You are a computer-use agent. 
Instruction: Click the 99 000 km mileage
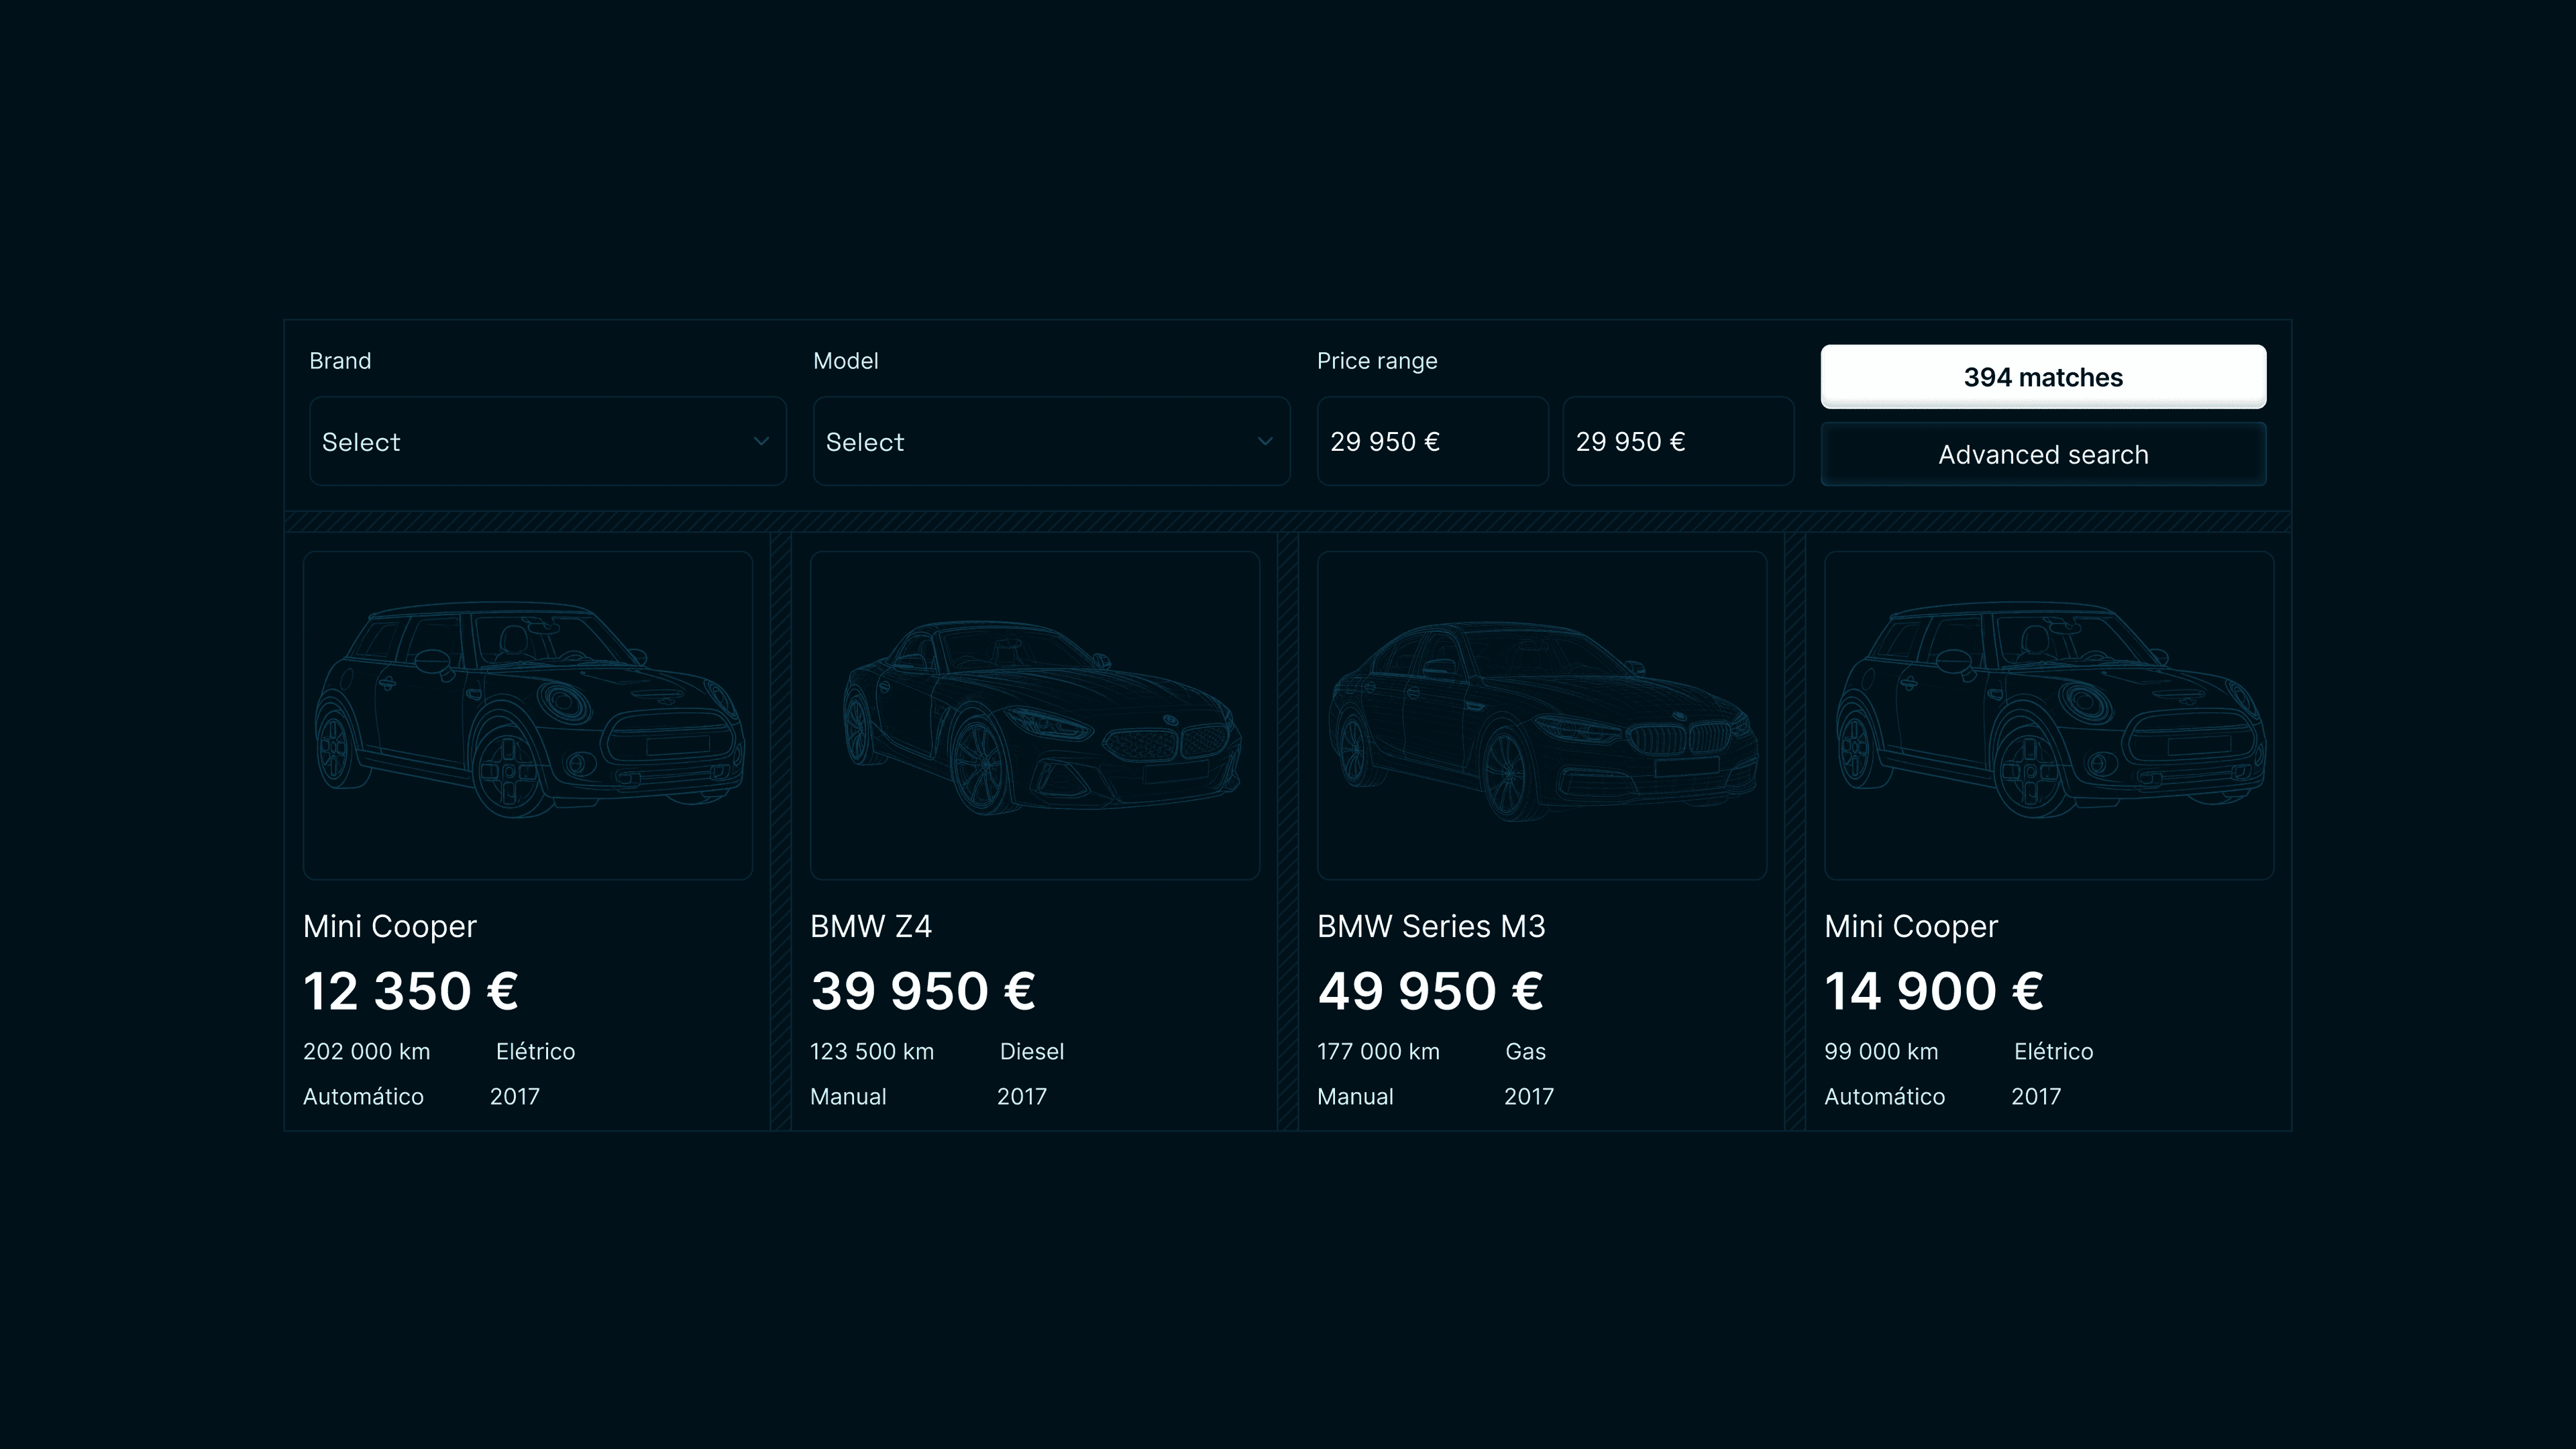click(1881, 1051)
